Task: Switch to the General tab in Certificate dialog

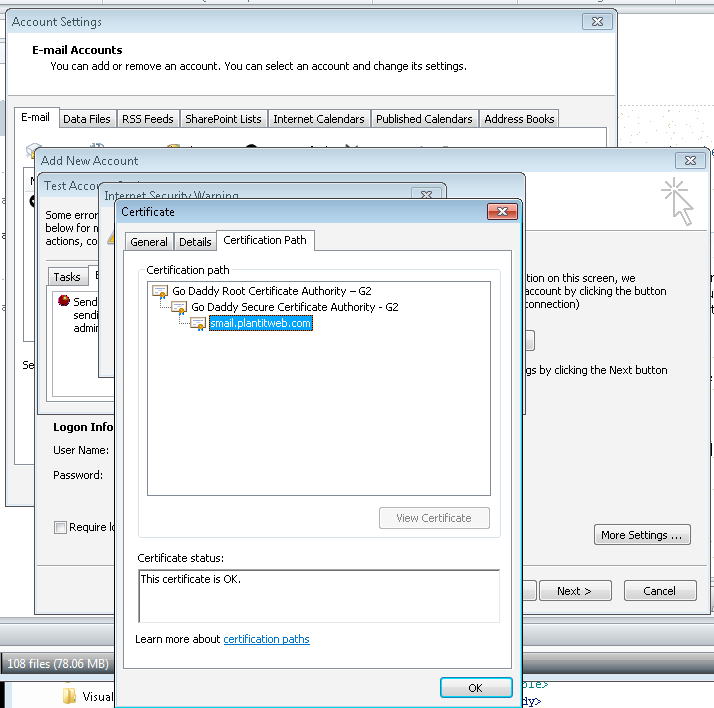Action: (149, 242)
